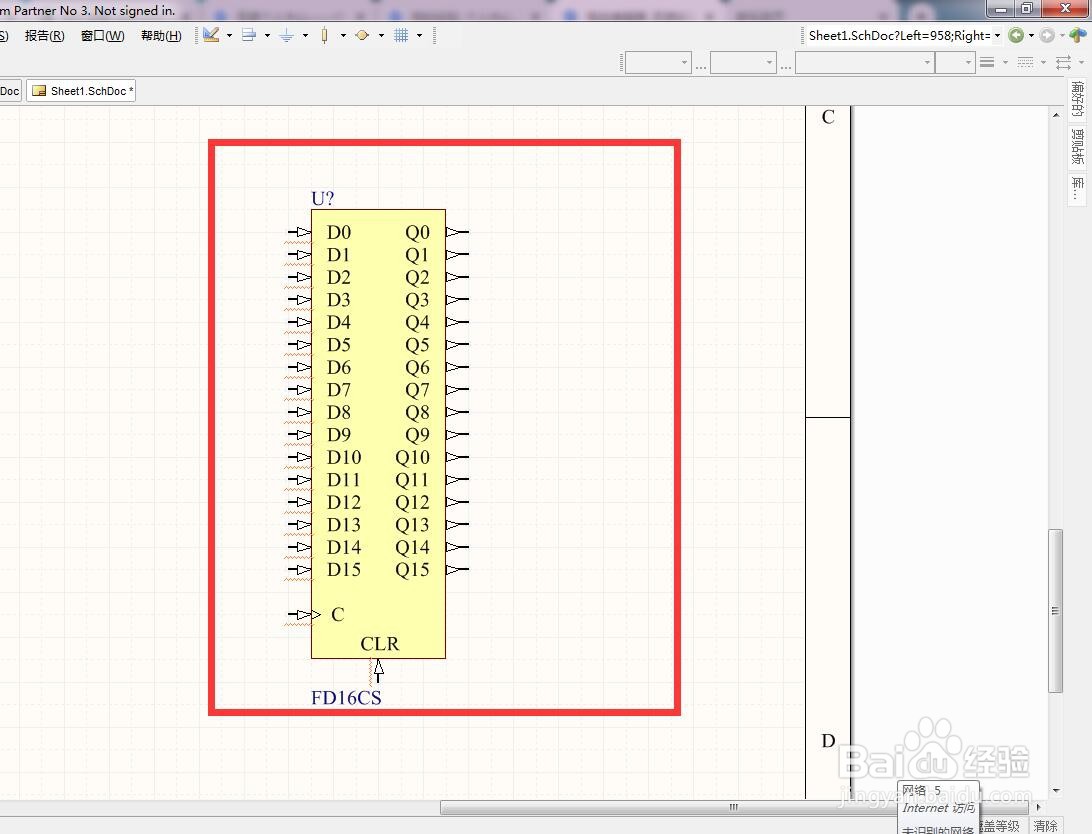Click the arrow style swap icon
The width and height of the screenshot is (1092, 834).
[x=1063, y=63]
